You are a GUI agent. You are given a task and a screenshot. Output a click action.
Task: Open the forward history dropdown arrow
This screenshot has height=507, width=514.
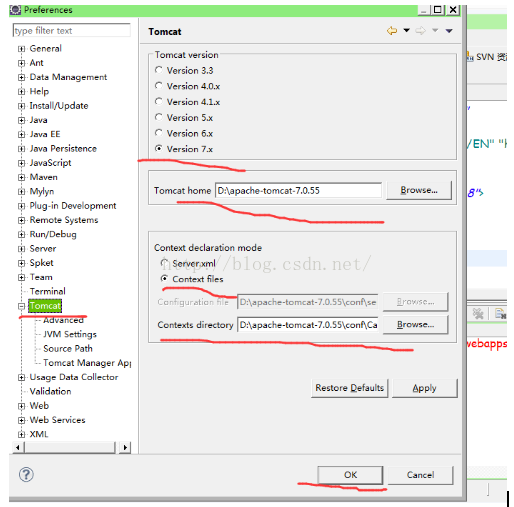click(x=435, y=31)
